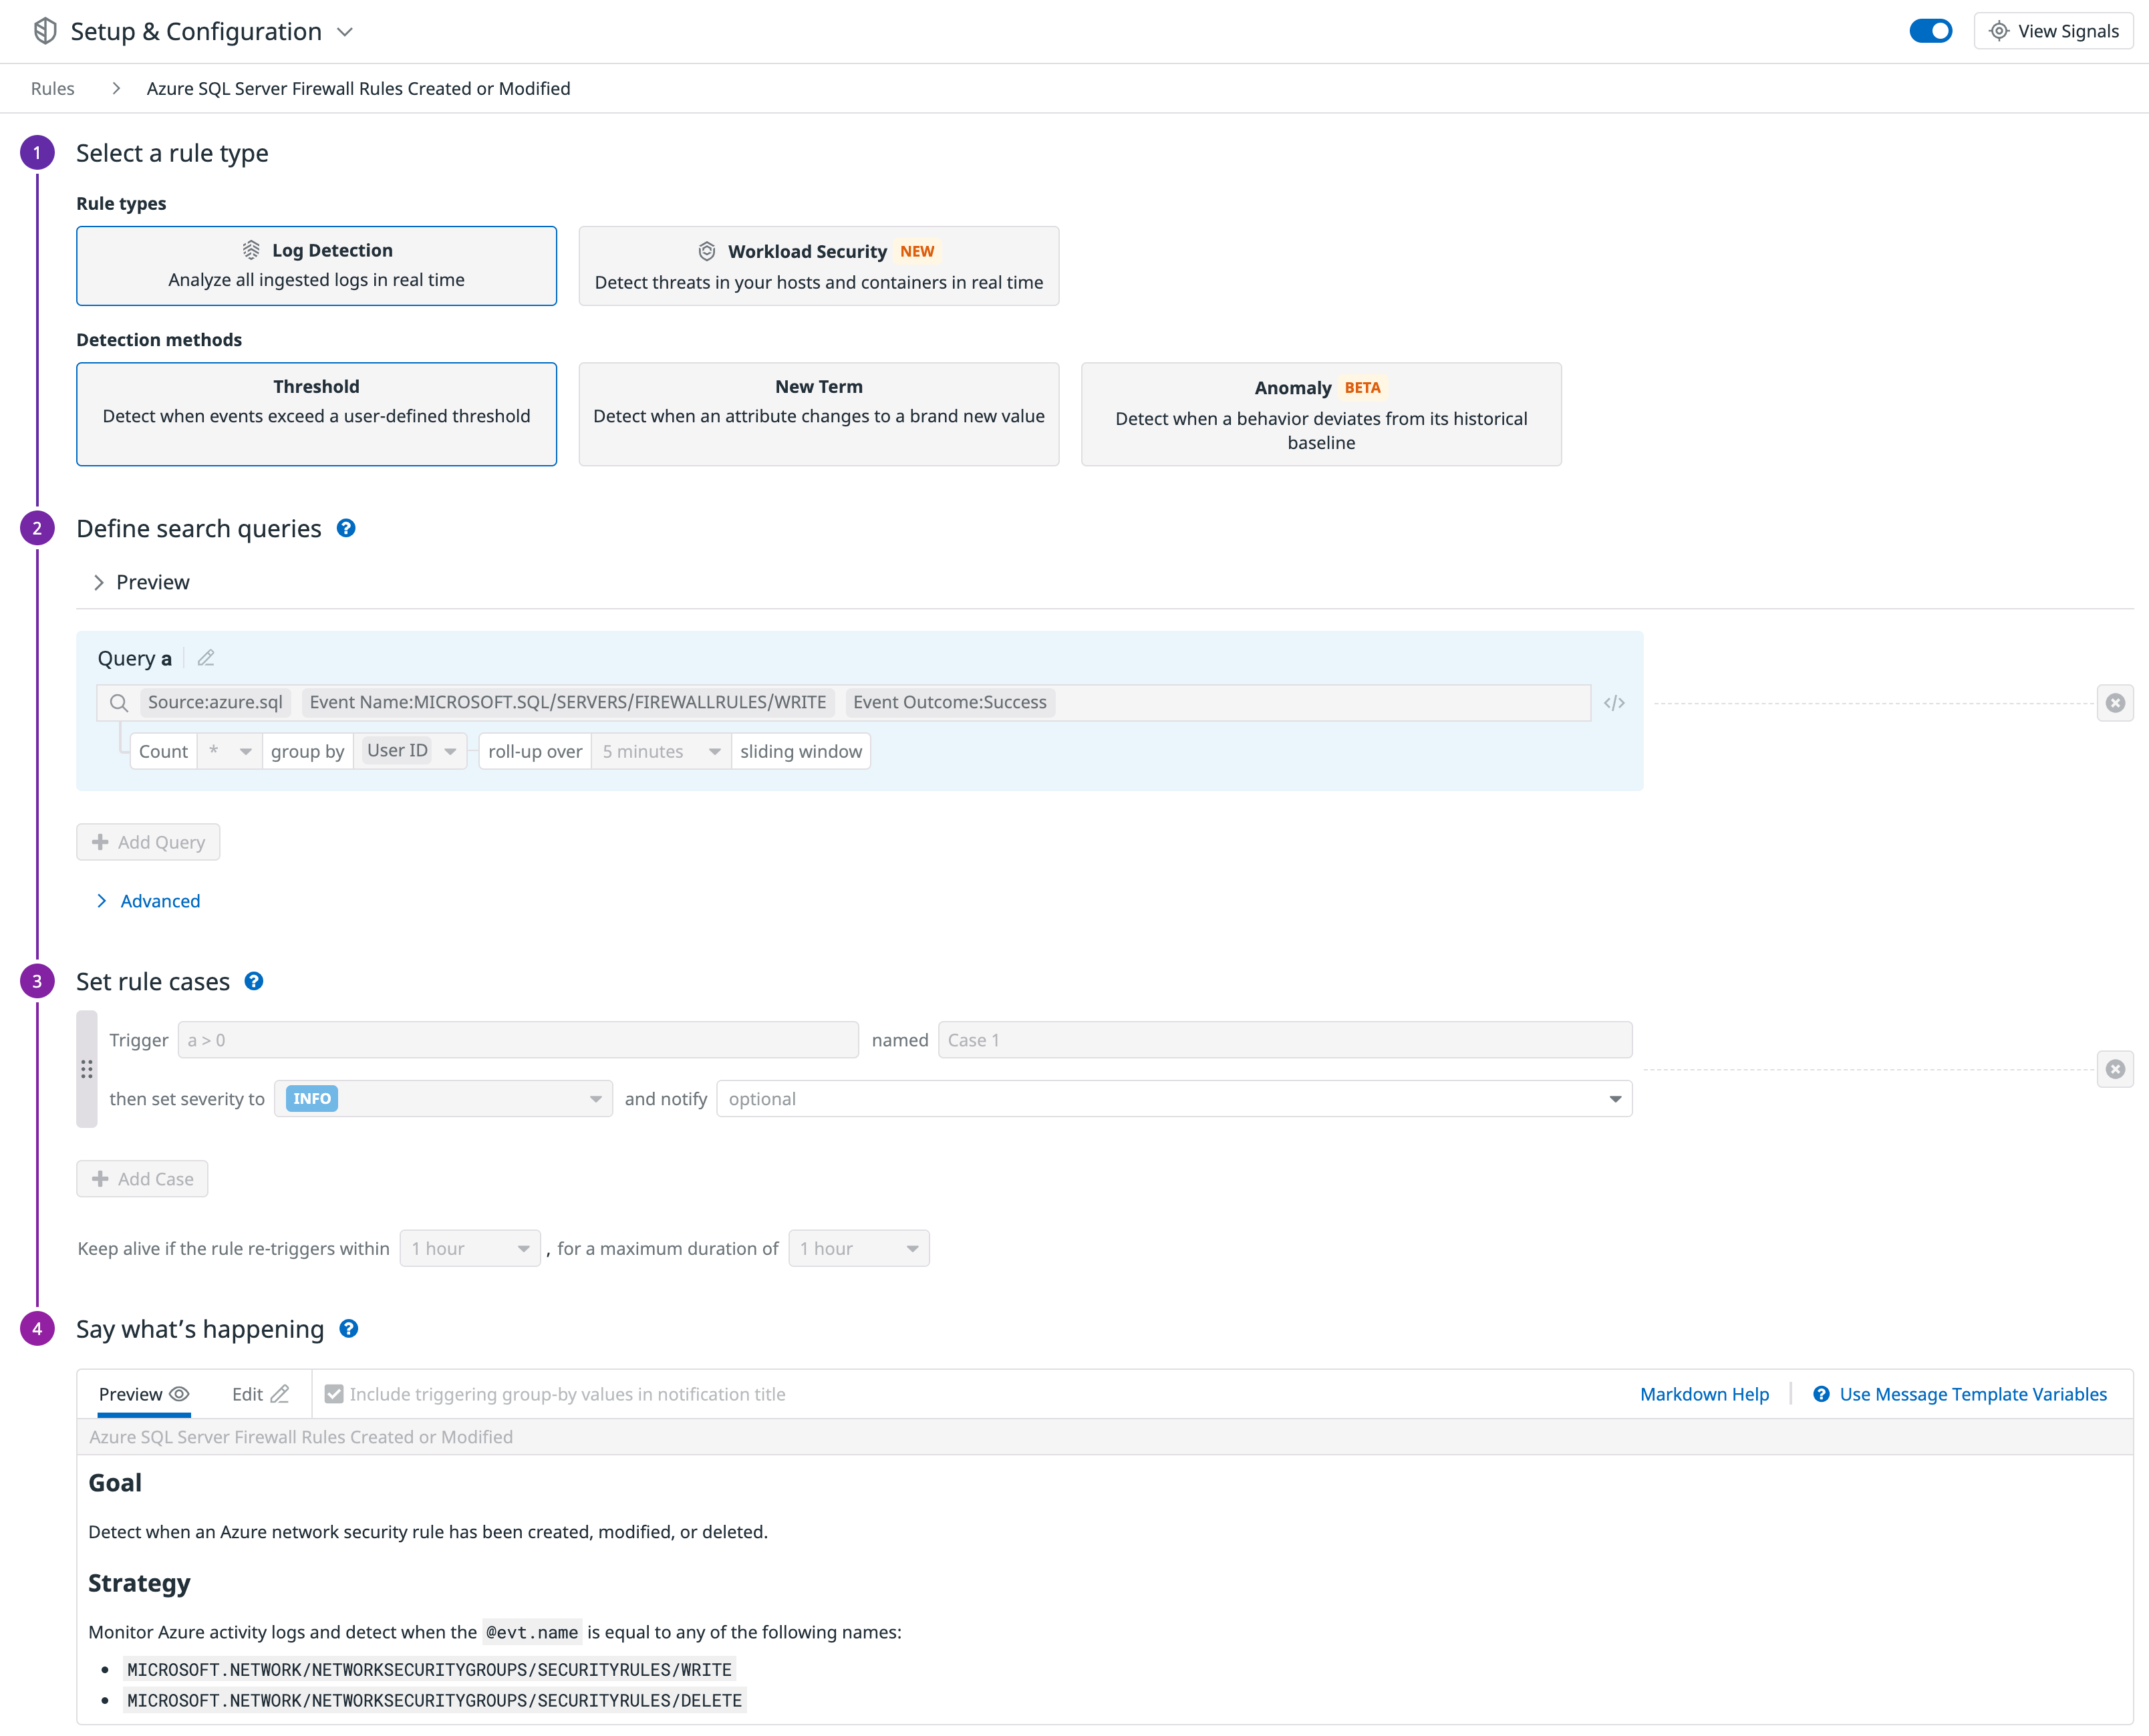Open the User ID group-by dropdown
Screen dimensions: 2149x1736
[x=450, y=750]
